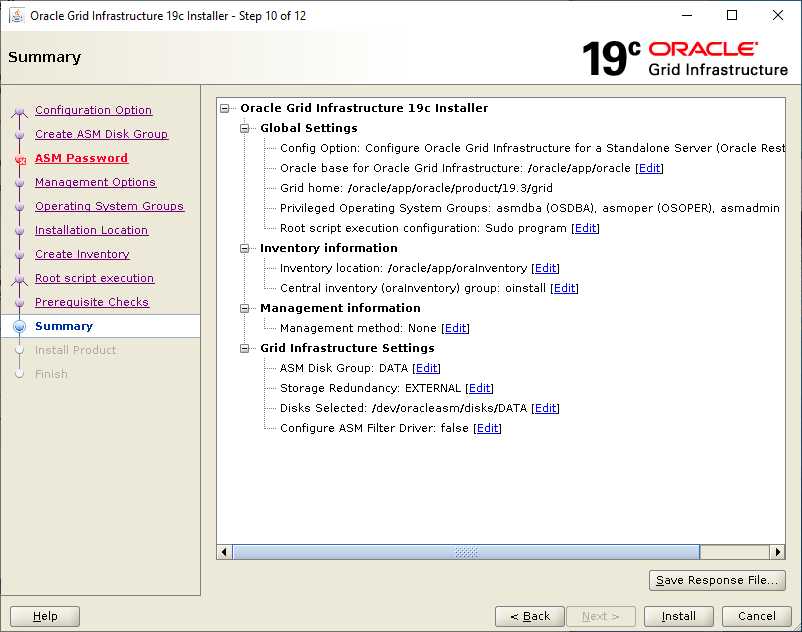Collapse the Management information tree node
Viewport: 802px width, 632px height.
pos(244,308)
